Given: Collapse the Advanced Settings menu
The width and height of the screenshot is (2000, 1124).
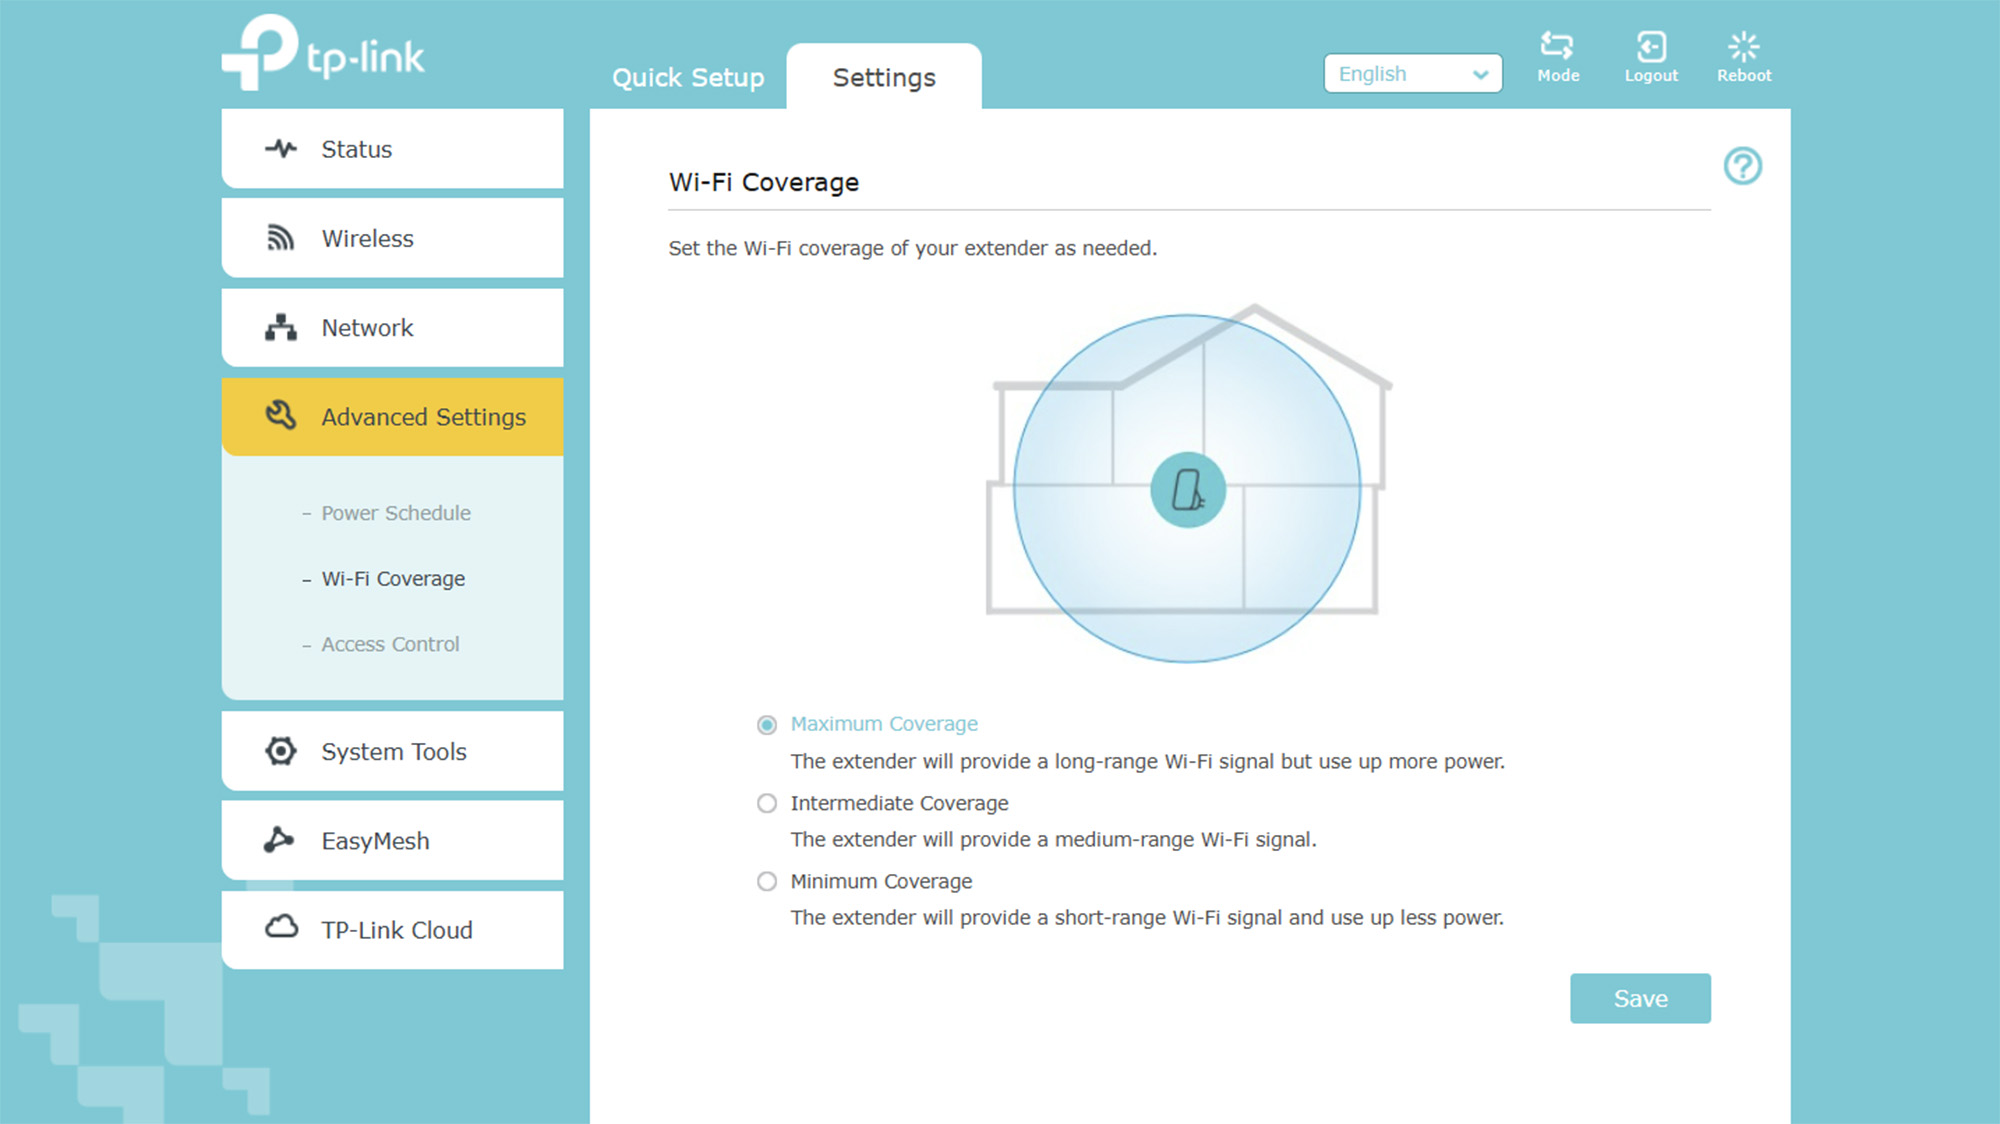Looking at the screenshot, I should click(x=392, y=417).
